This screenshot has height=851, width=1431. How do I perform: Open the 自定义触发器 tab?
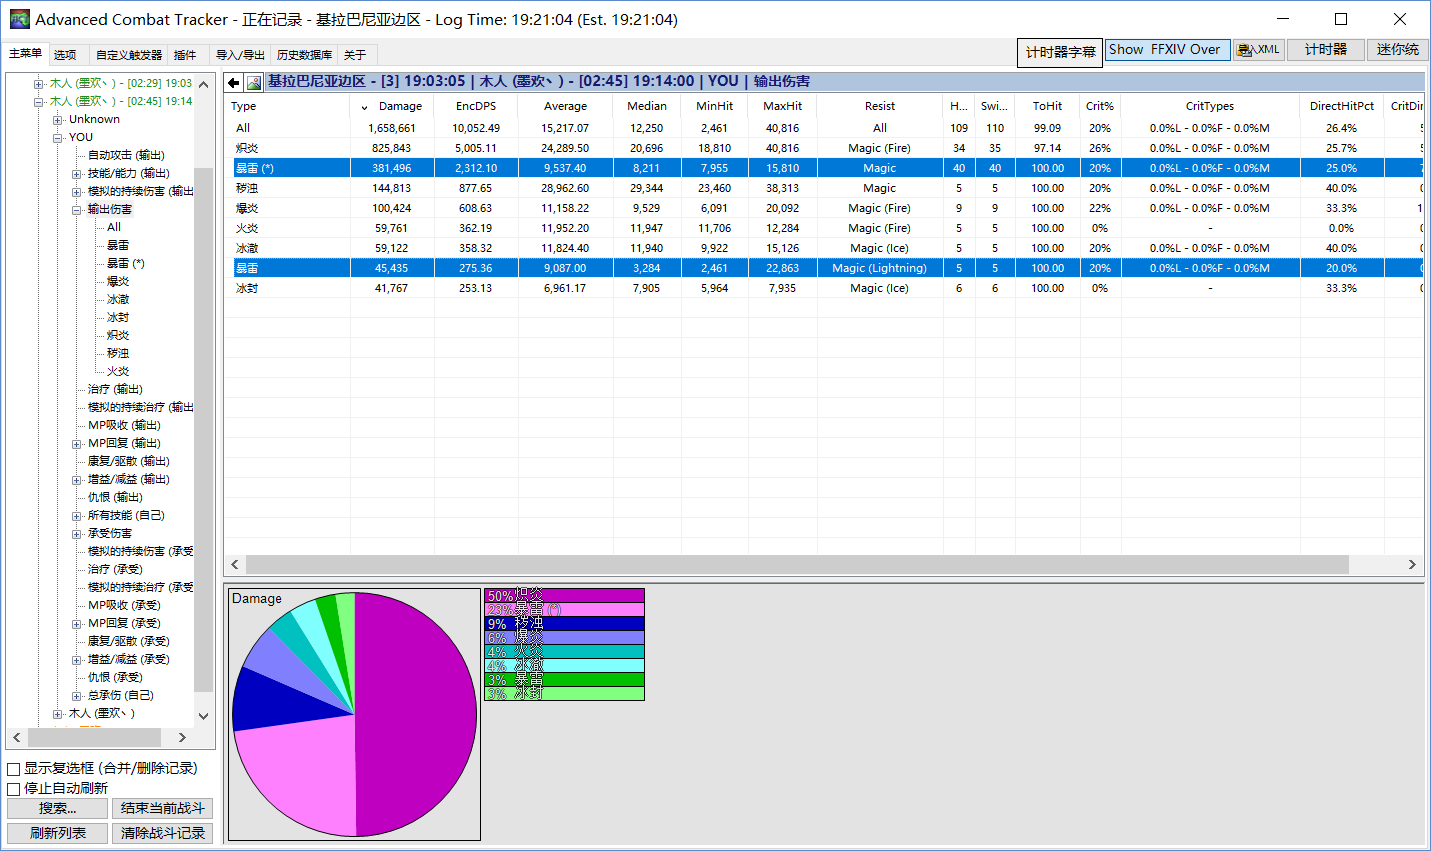pos(128,55)
